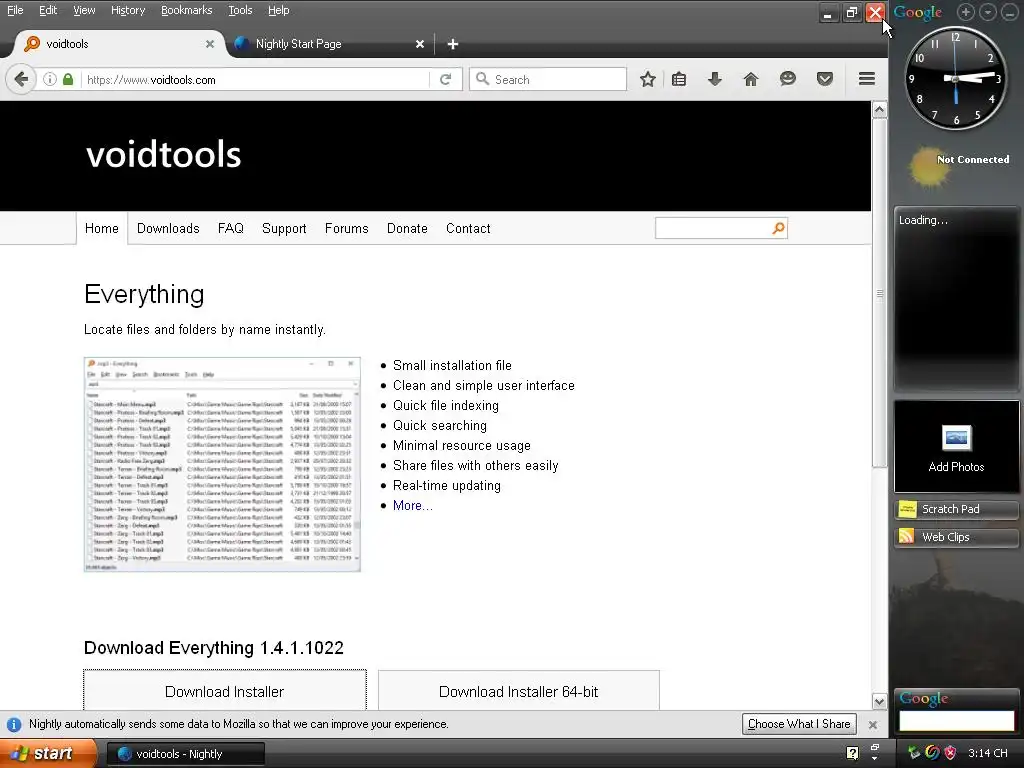Click the orange search icon on voidtools site

(778, 228)
